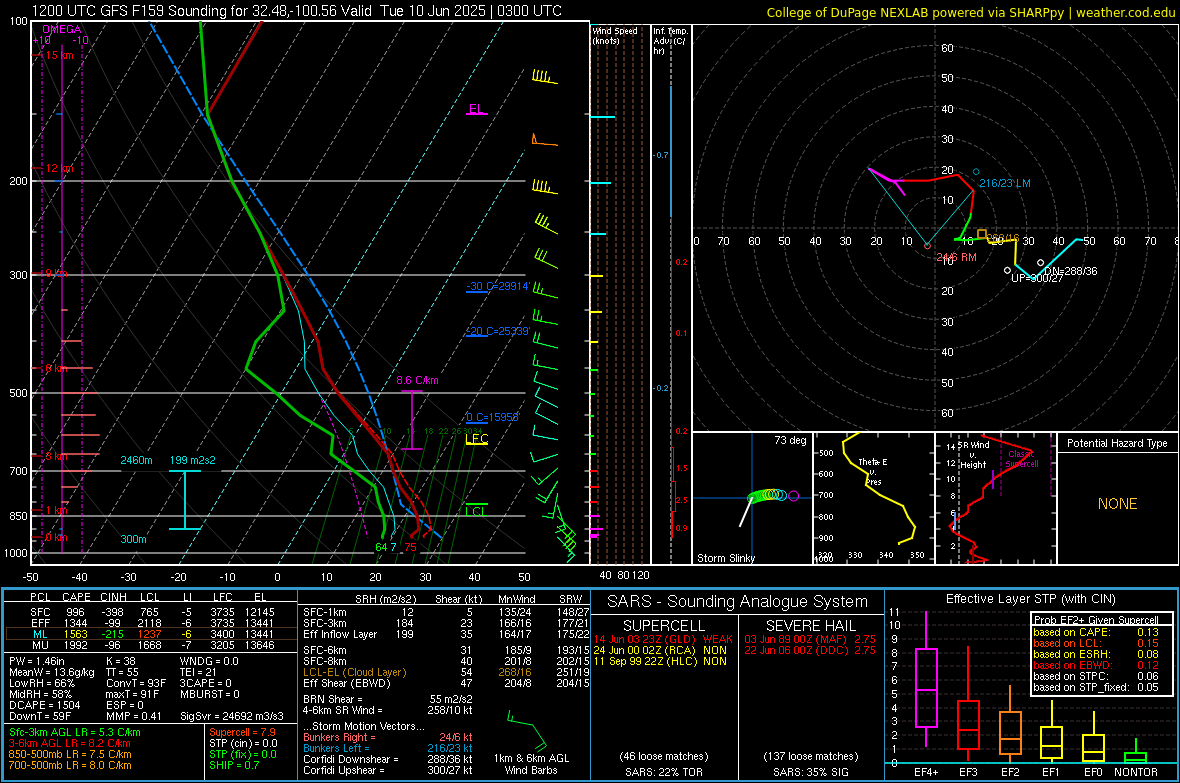Select the 22 Jun 08 00Z (DDC) hail analogue
1180x783 pixels.
click(810, 650)
